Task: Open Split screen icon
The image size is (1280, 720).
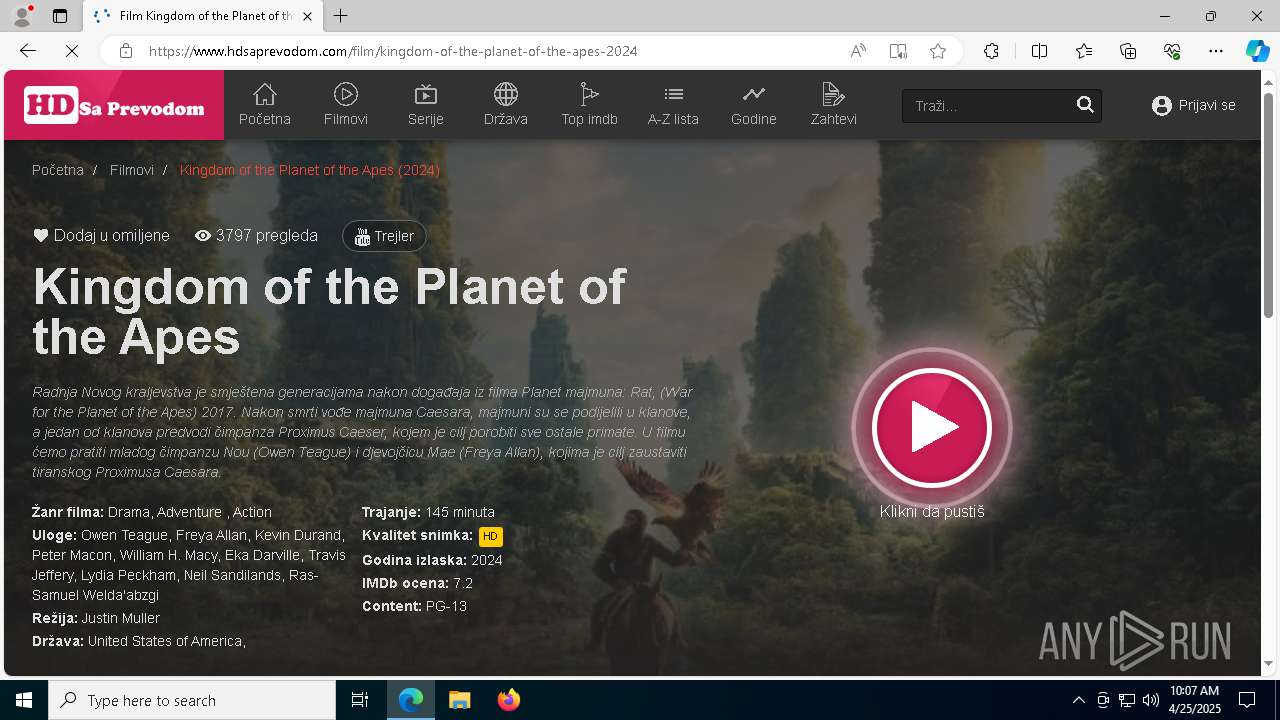Action: (x=1039, y=51)
